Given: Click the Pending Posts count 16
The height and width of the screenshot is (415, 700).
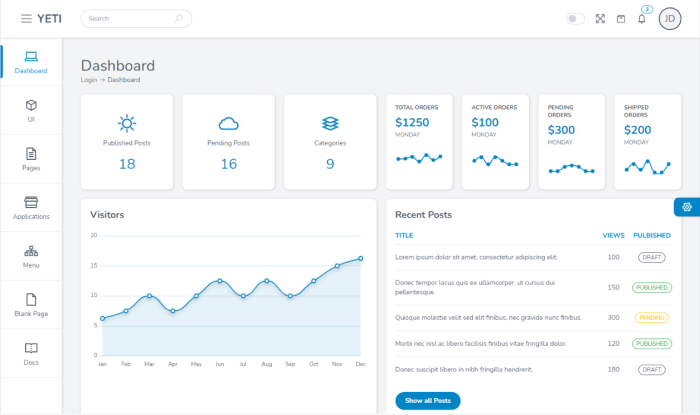Looking at the screenshot, I should [229, 164].
